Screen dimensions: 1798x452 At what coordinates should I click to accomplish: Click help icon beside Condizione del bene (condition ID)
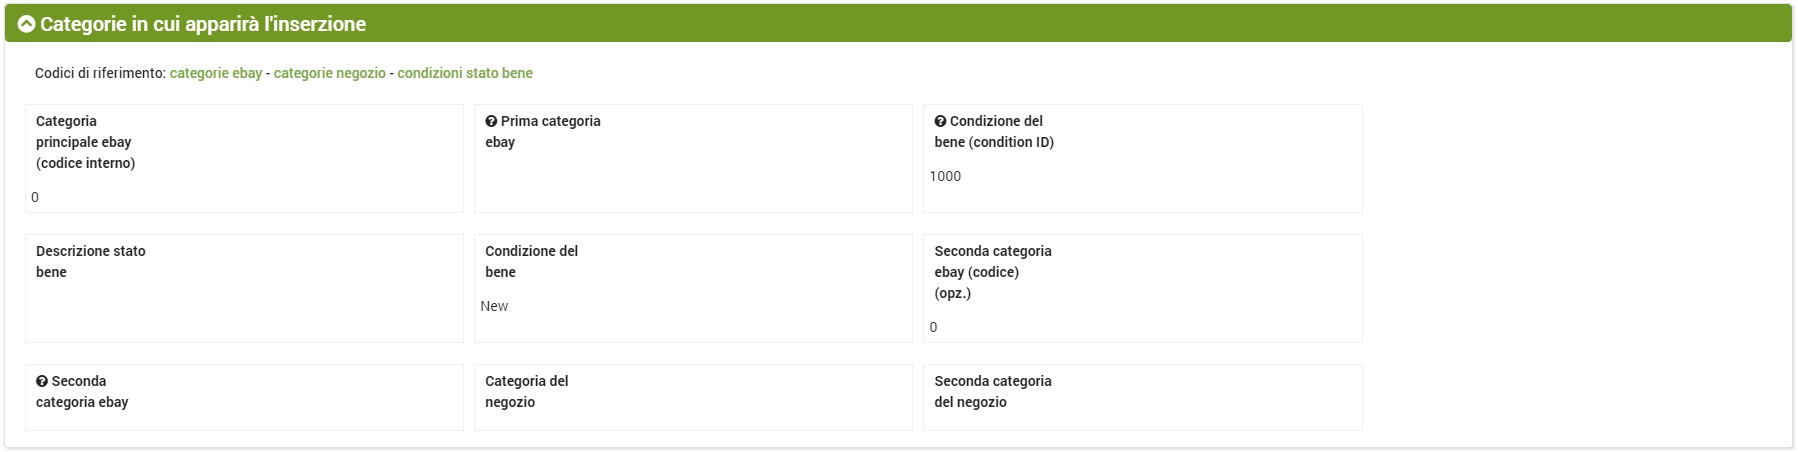pos(940,122)
